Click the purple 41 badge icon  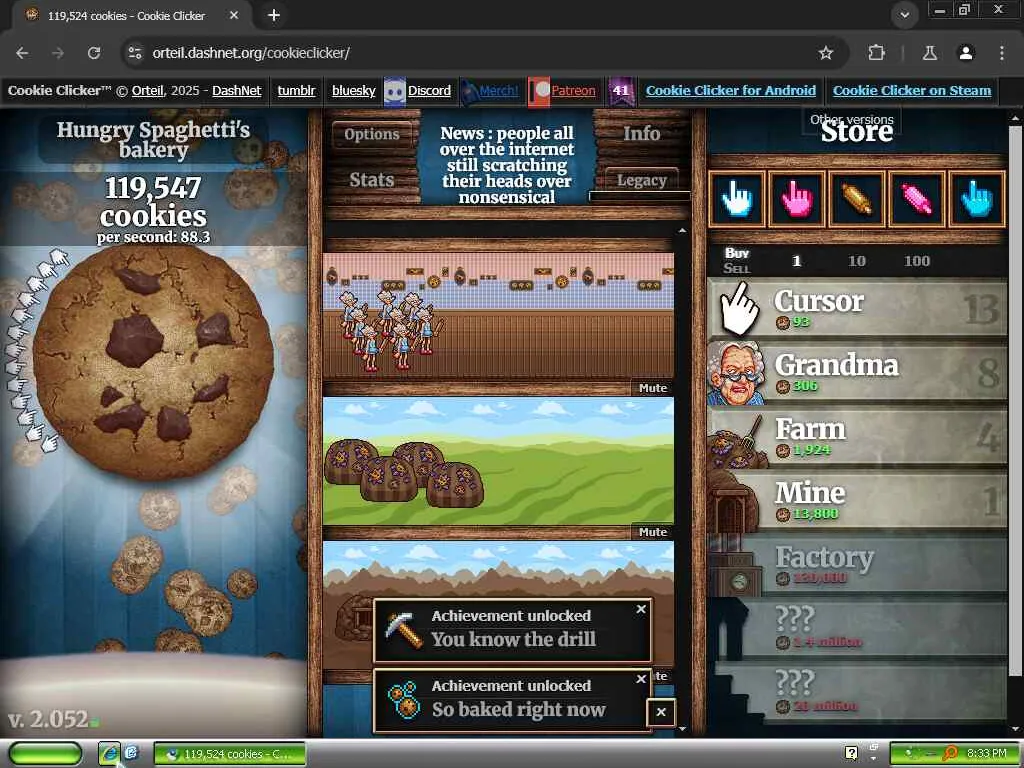(x=620, y=90)
